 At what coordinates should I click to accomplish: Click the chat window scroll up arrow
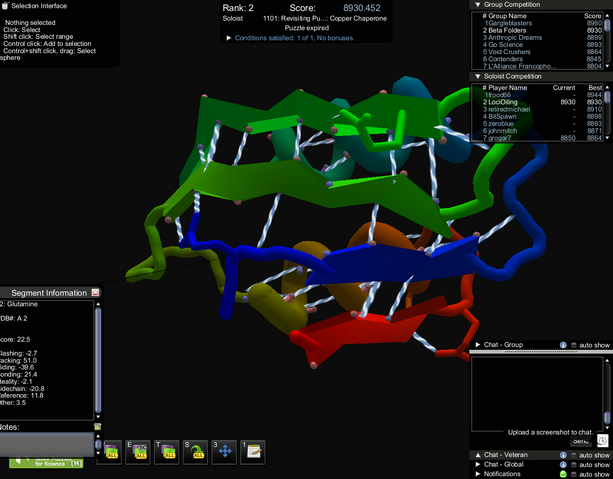607,361
